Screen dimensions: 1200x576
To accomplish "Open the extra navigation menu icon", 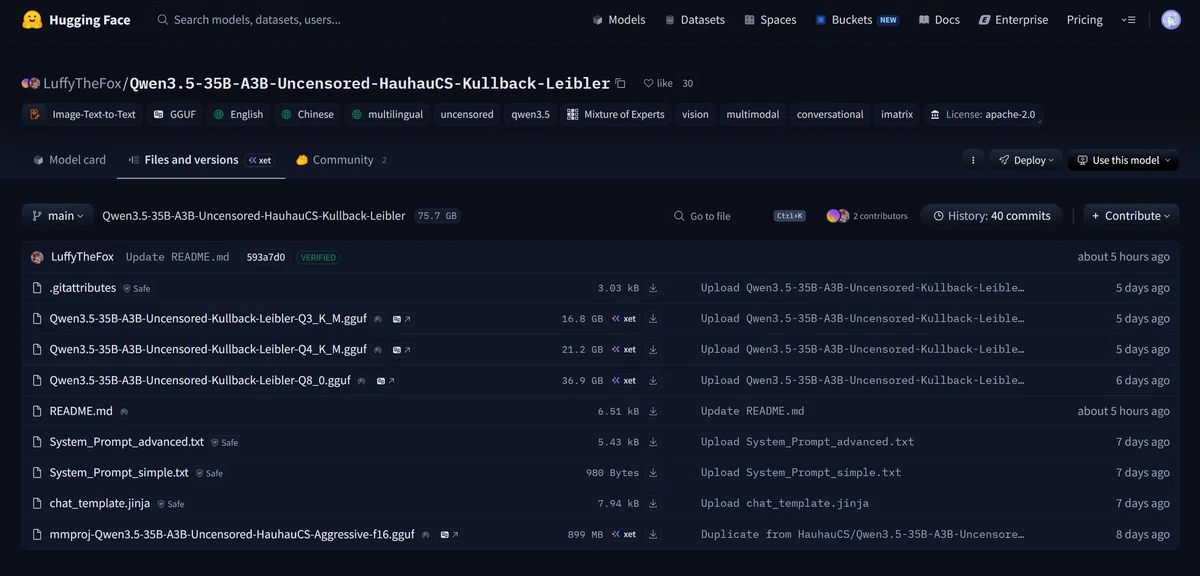I will click(x=1129, y=20).
